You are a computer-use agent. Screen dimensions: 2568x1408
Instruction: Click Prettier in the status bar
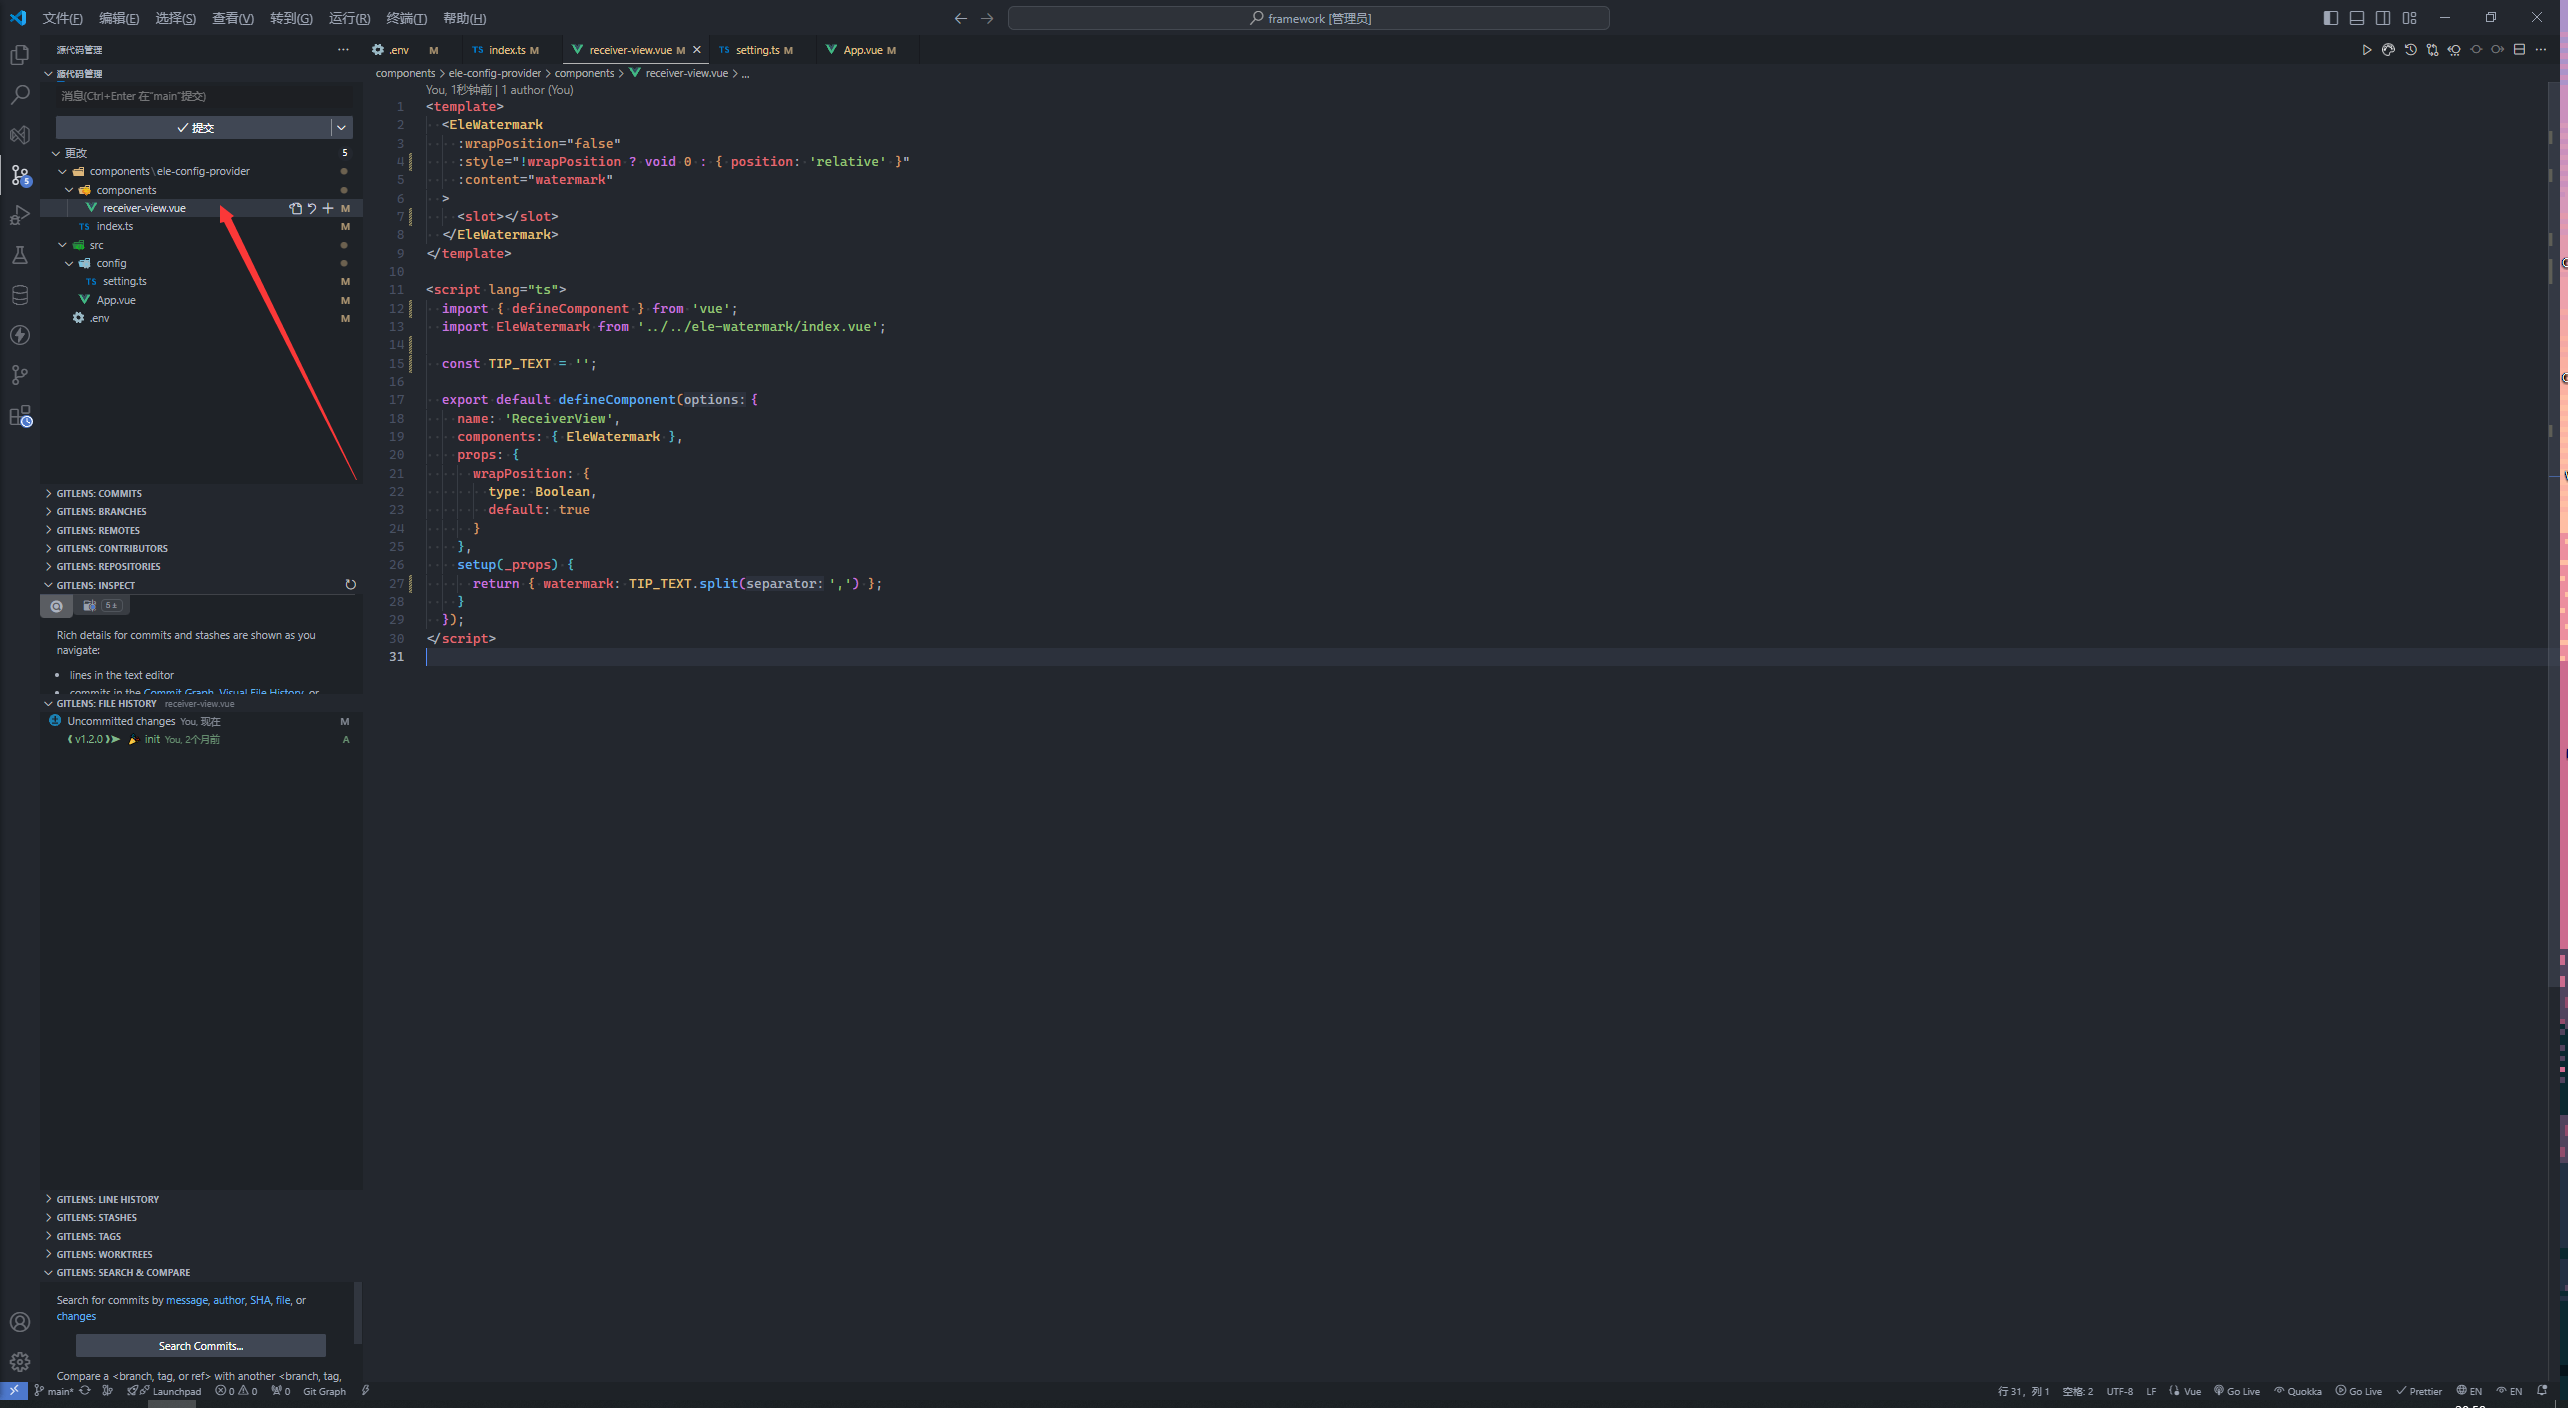tap(2419, 1392)
